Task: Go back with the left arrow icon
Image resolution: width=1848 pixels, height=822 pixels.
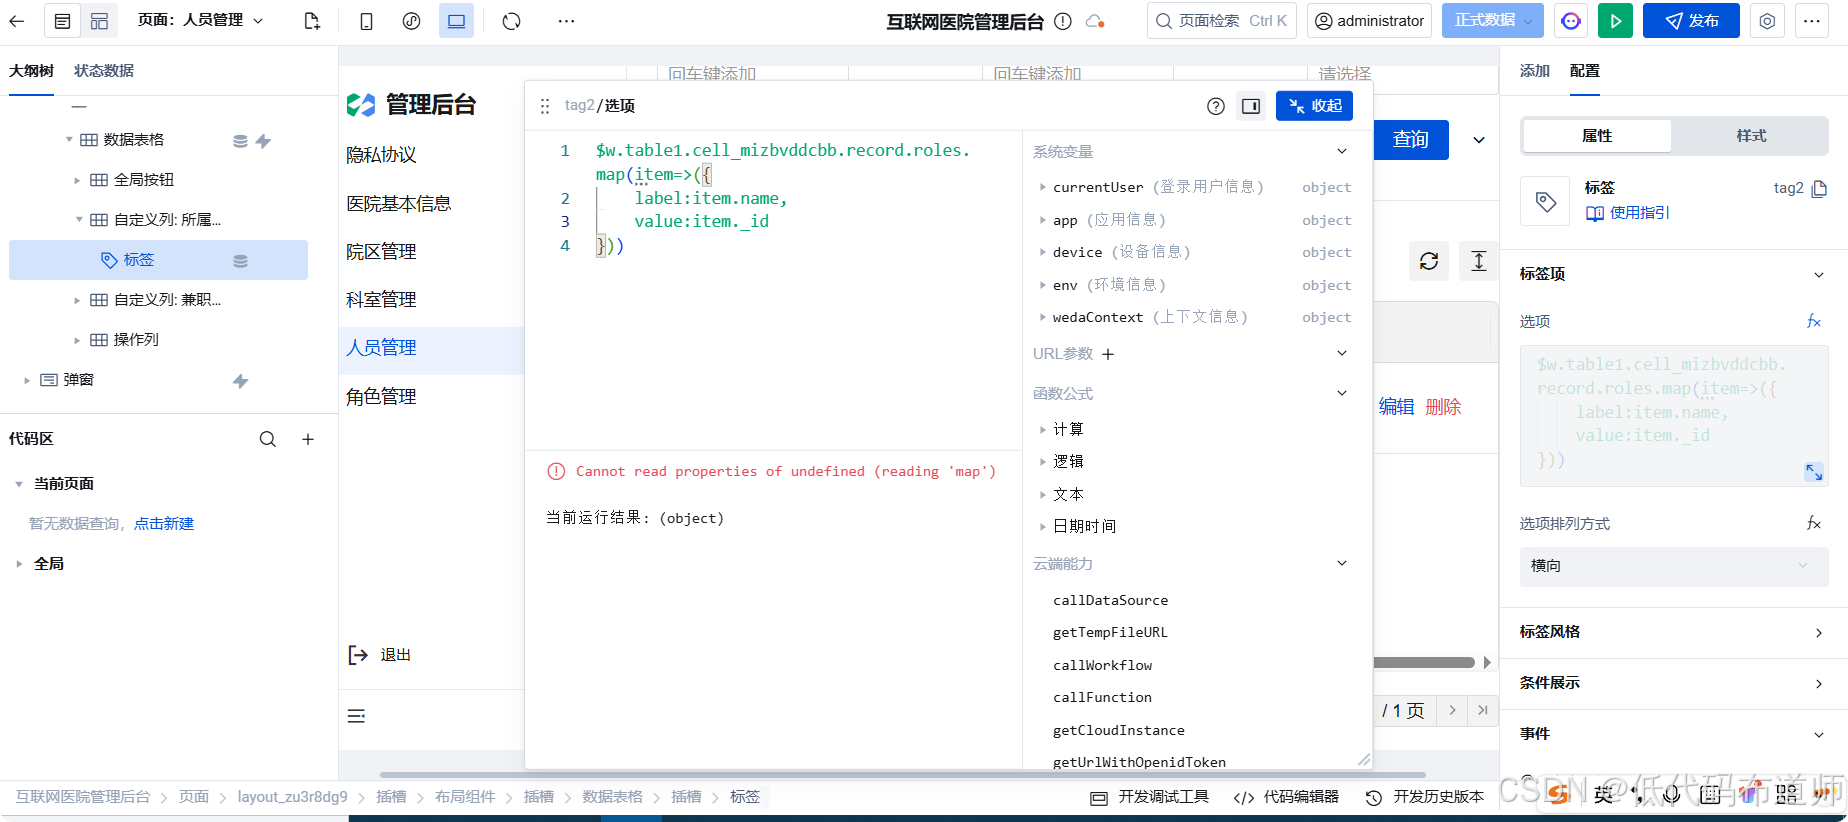Action: [x=17, y=21]
